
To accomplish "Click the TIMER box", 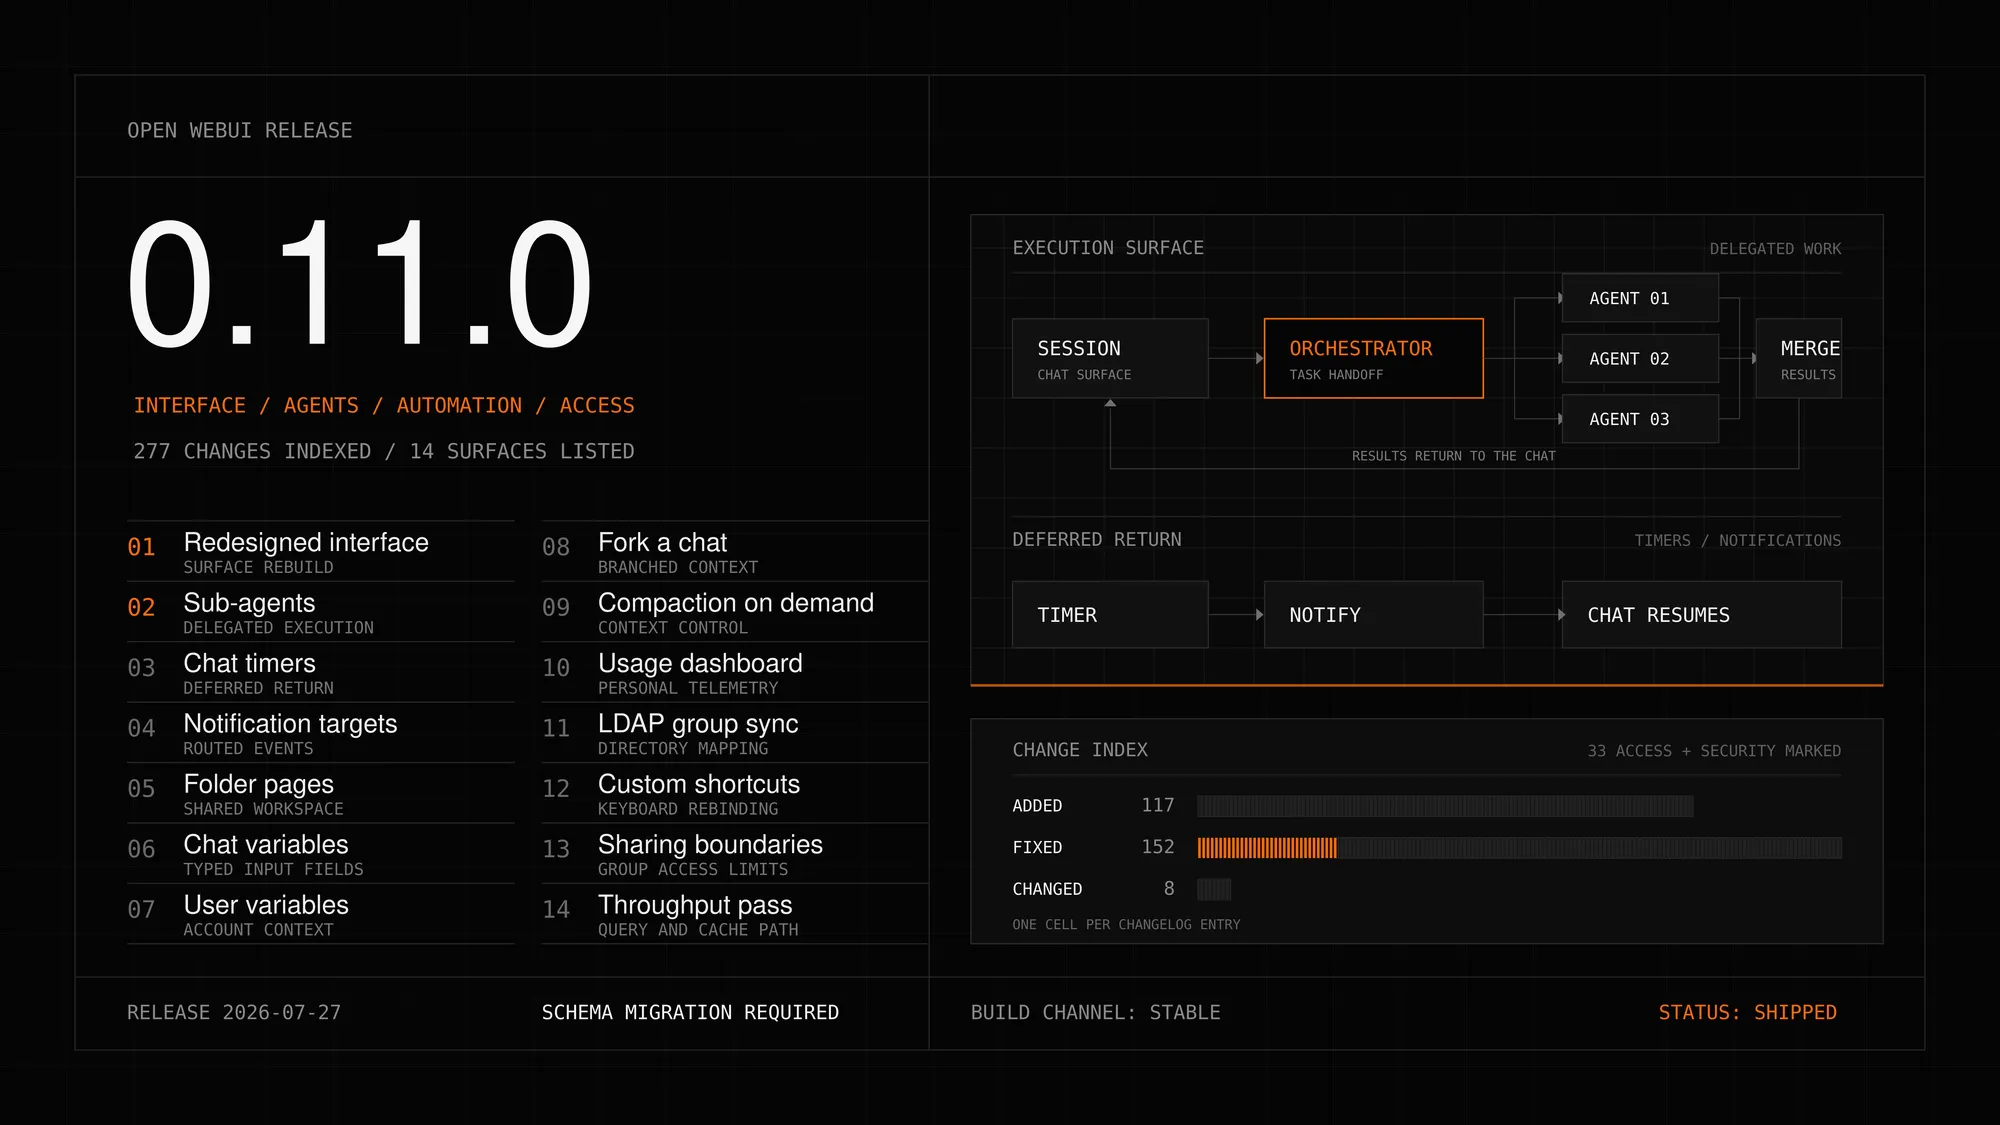I will point(1110,614).
